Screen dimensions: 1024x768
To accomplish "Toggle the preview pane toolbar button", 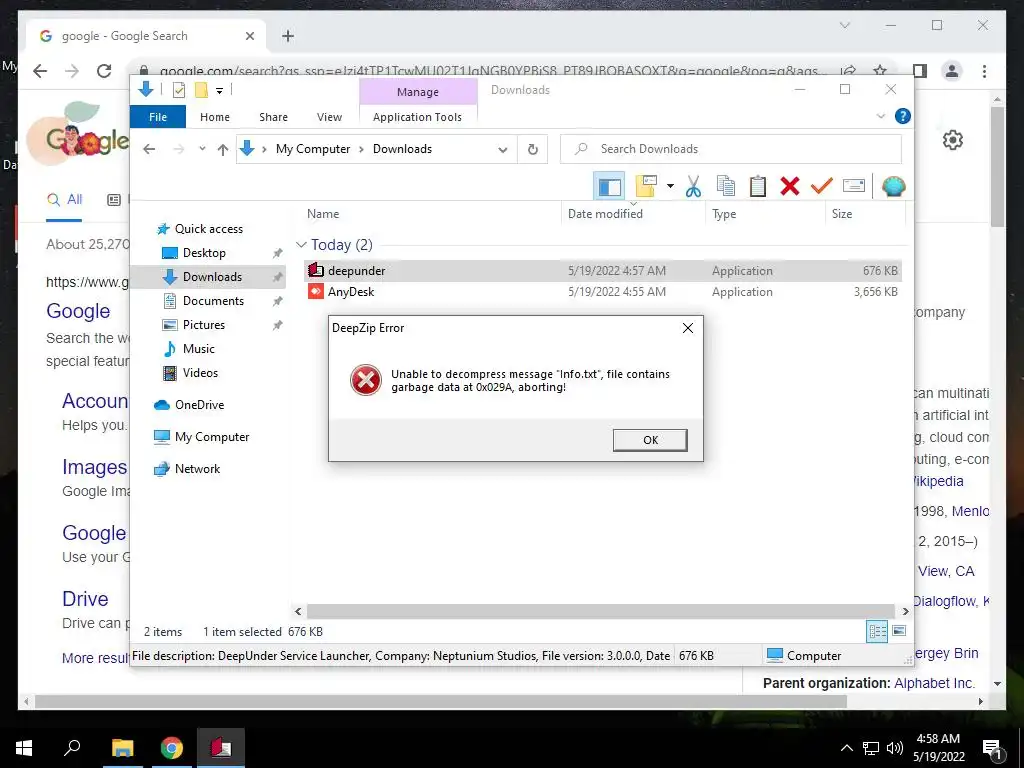I will 609,186.
